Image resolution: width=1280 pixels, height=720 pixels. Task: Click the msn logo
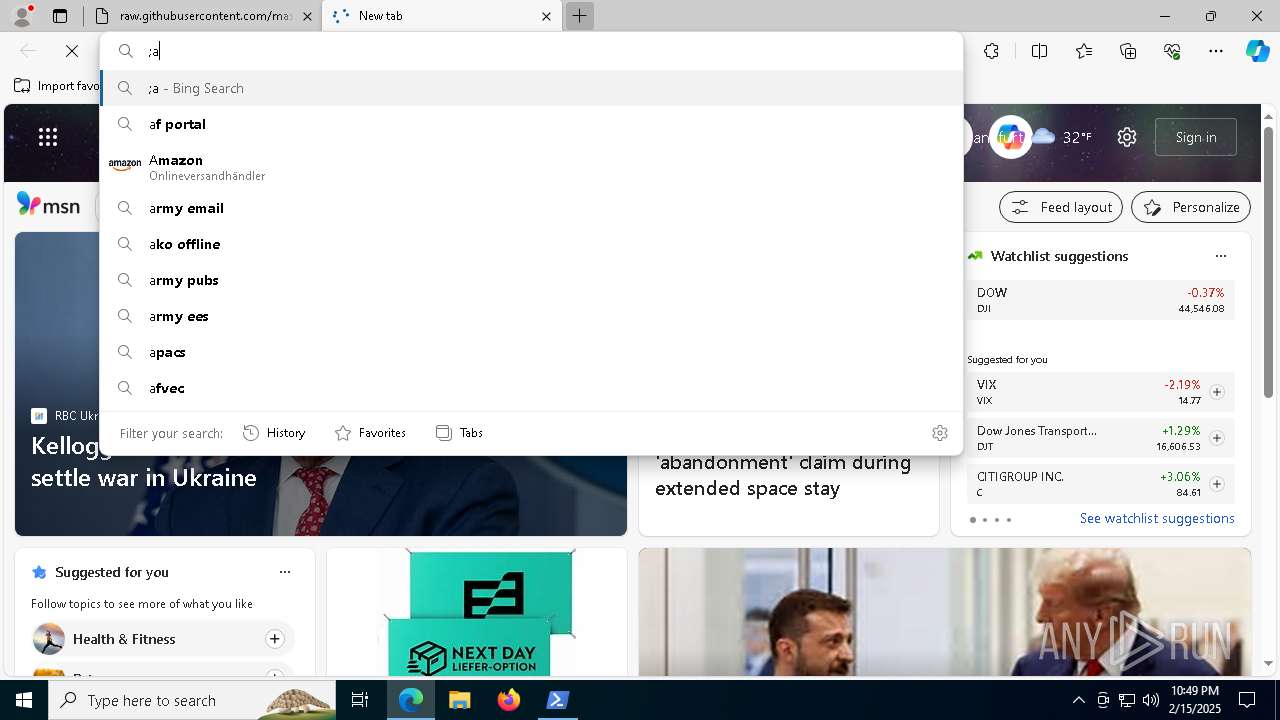click(48, 205)
